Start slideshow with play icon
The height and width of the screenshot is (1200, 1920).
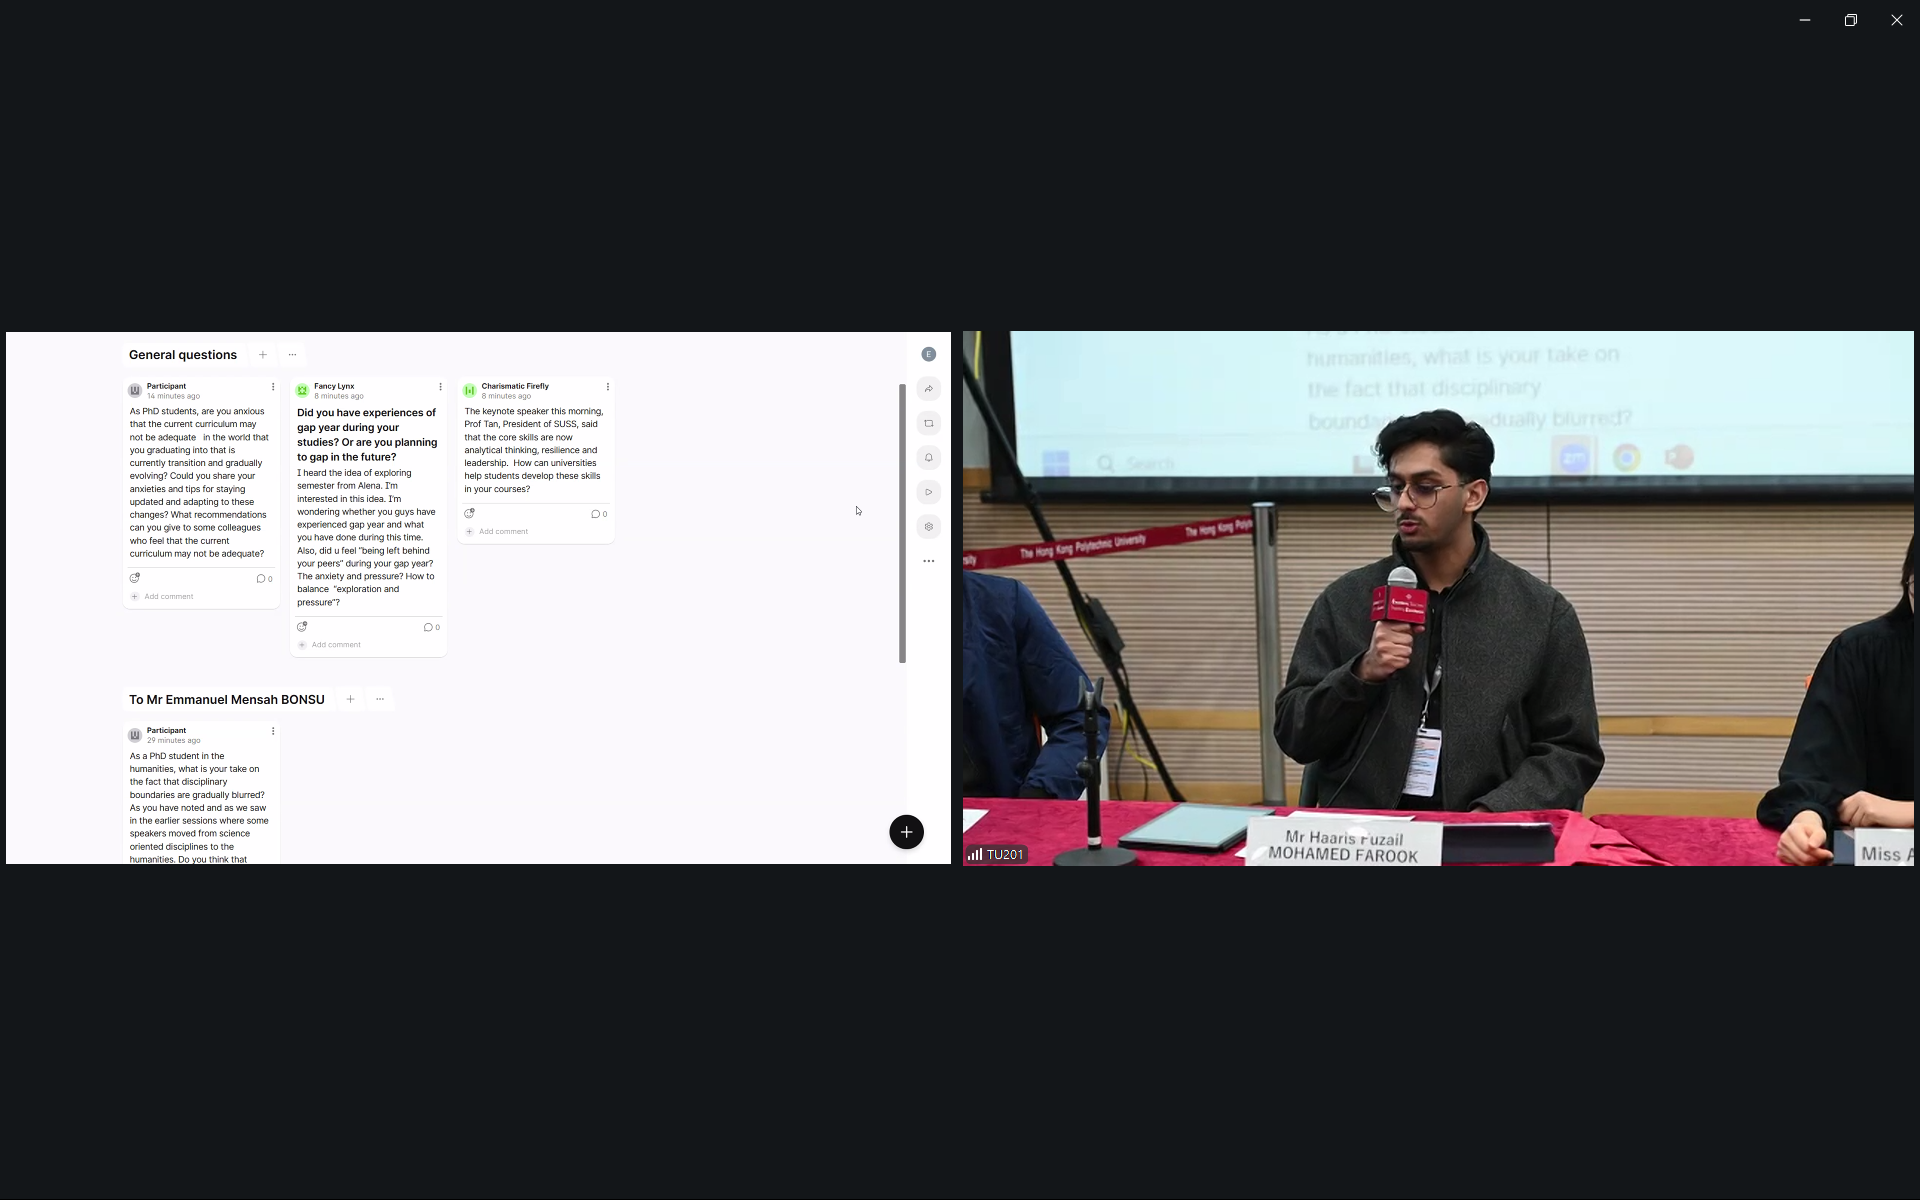pos(928,492)
